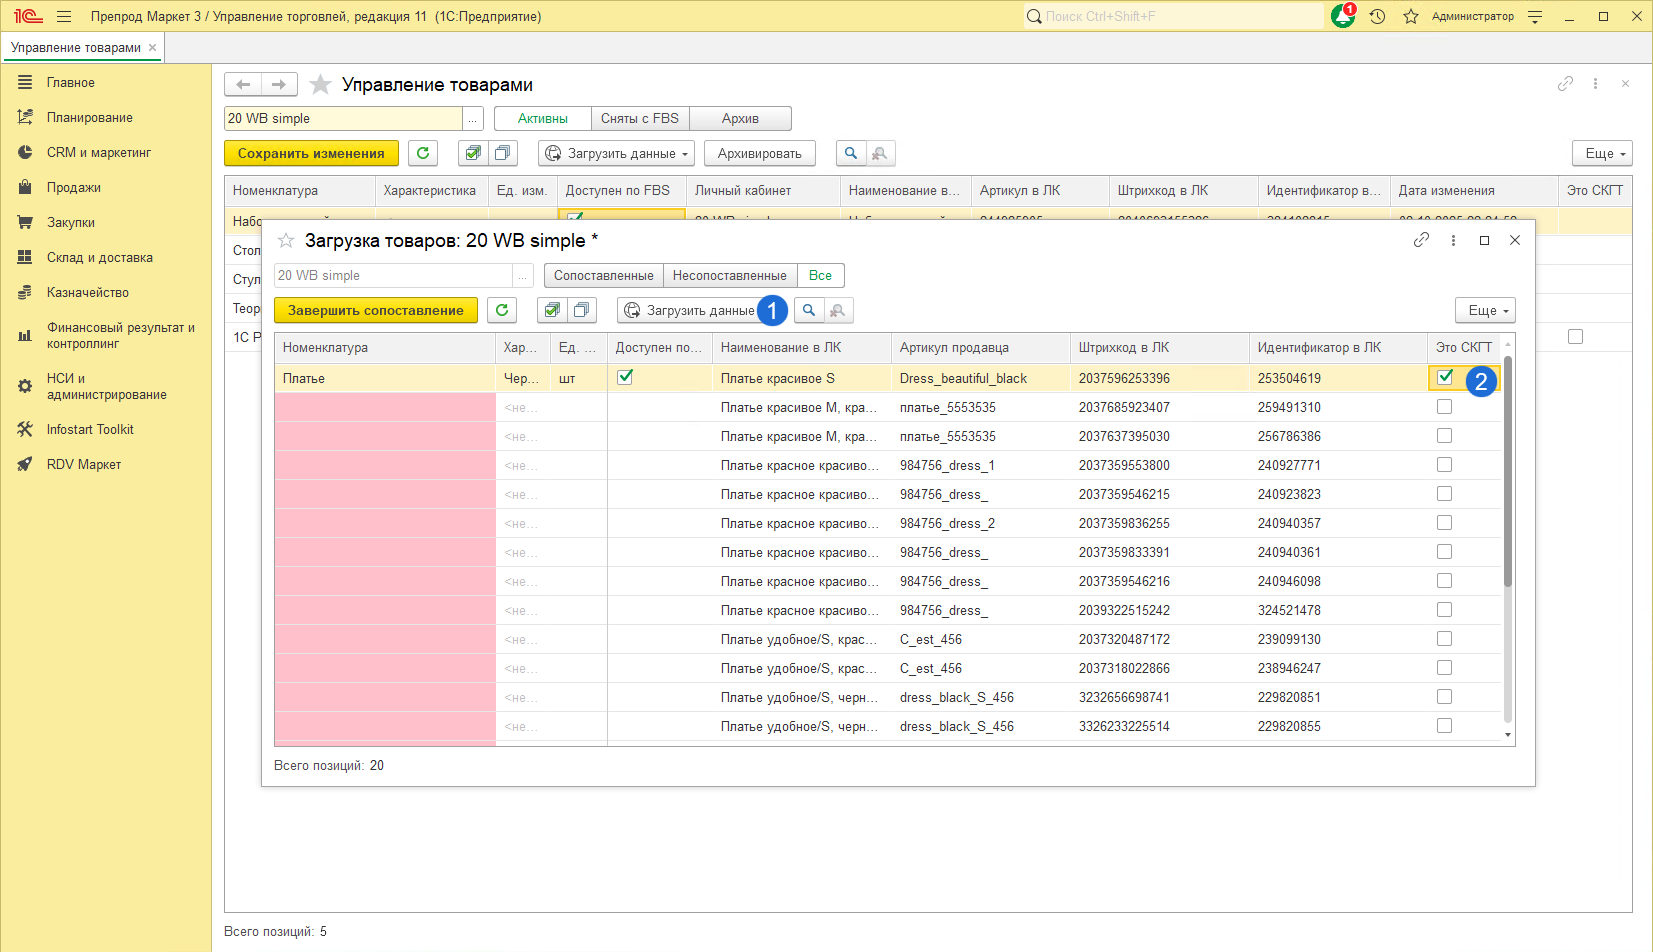The image size is (1653, 952).
Task: Click the search magnifier icon in dialog
Action: coord(809,310)
